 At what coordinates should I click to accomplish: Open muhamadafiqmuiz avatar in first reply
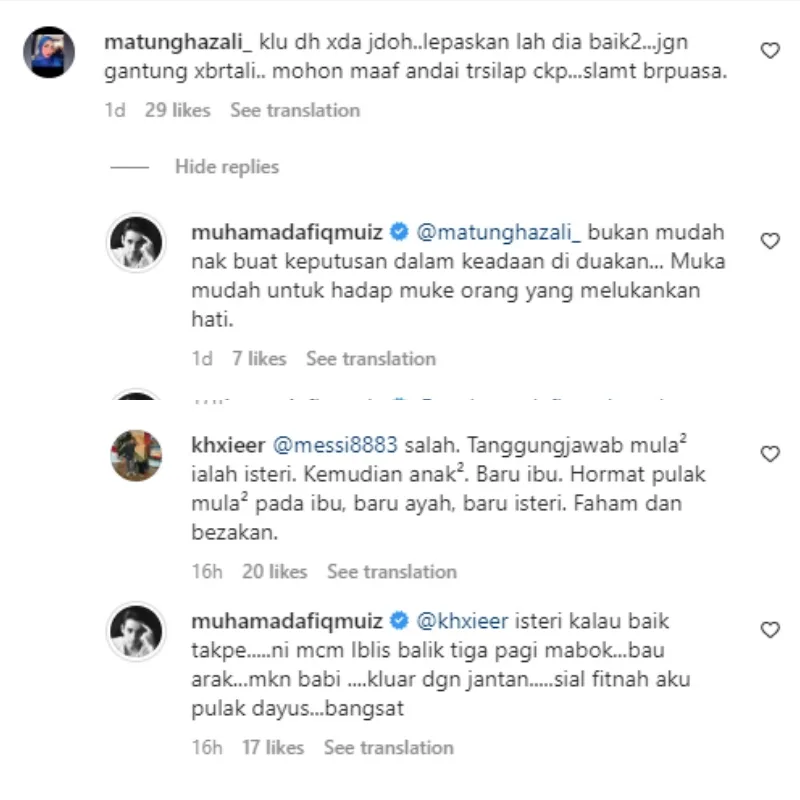136,242
